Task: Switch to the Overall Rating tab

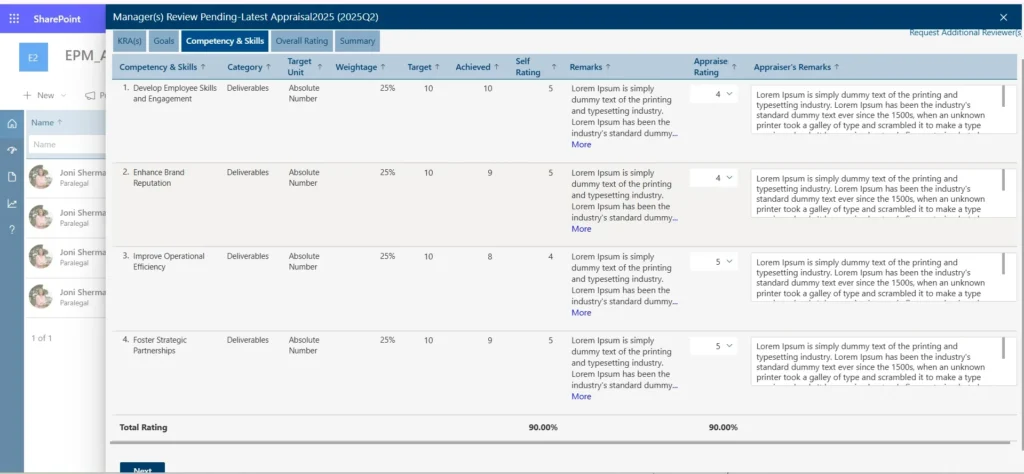Action: pyautogui.click(x=302, y=40)
